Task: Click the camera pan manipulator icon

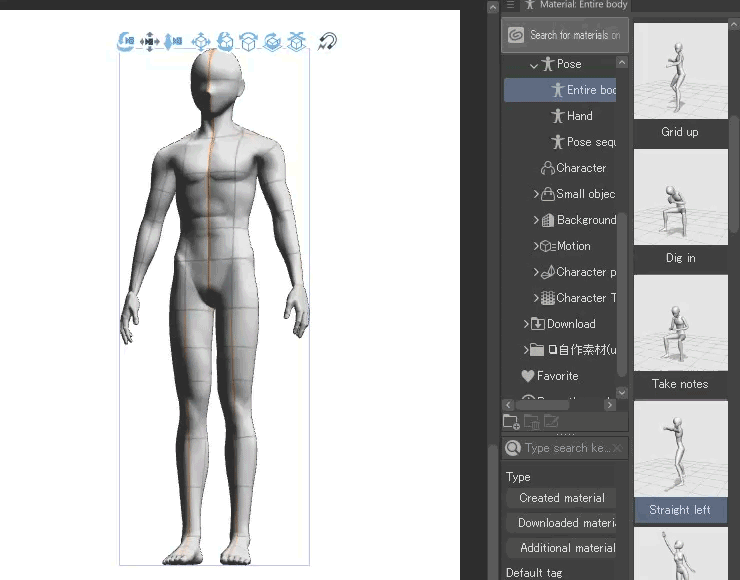Action: (x=150, y=42)
